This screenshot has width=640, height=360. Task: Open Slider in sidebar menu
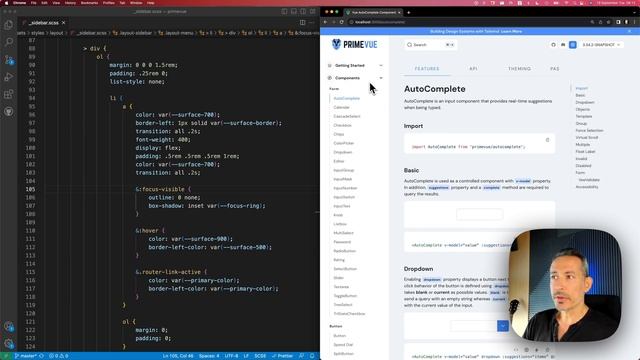point(338,278)
